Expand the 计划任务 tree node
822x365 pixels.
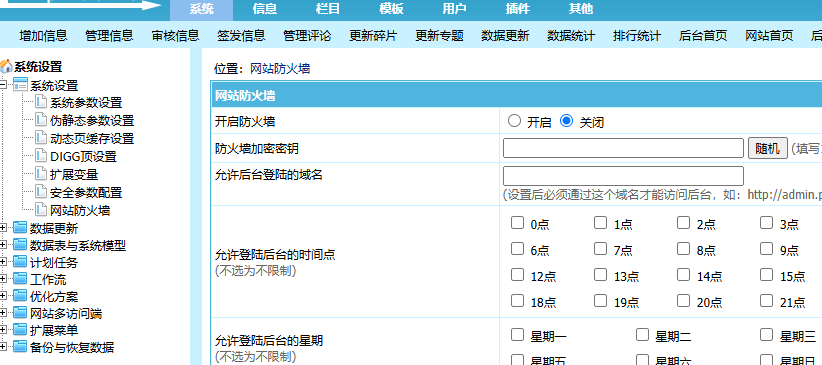click(x=3, y=262)
